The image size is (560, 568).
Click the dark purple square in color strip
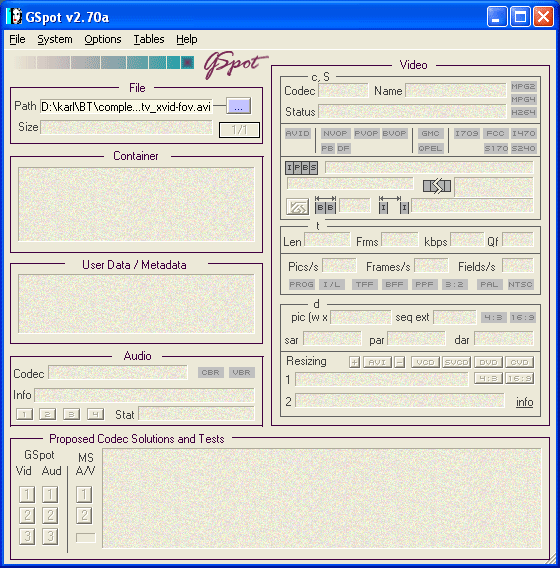coord(187,63)
